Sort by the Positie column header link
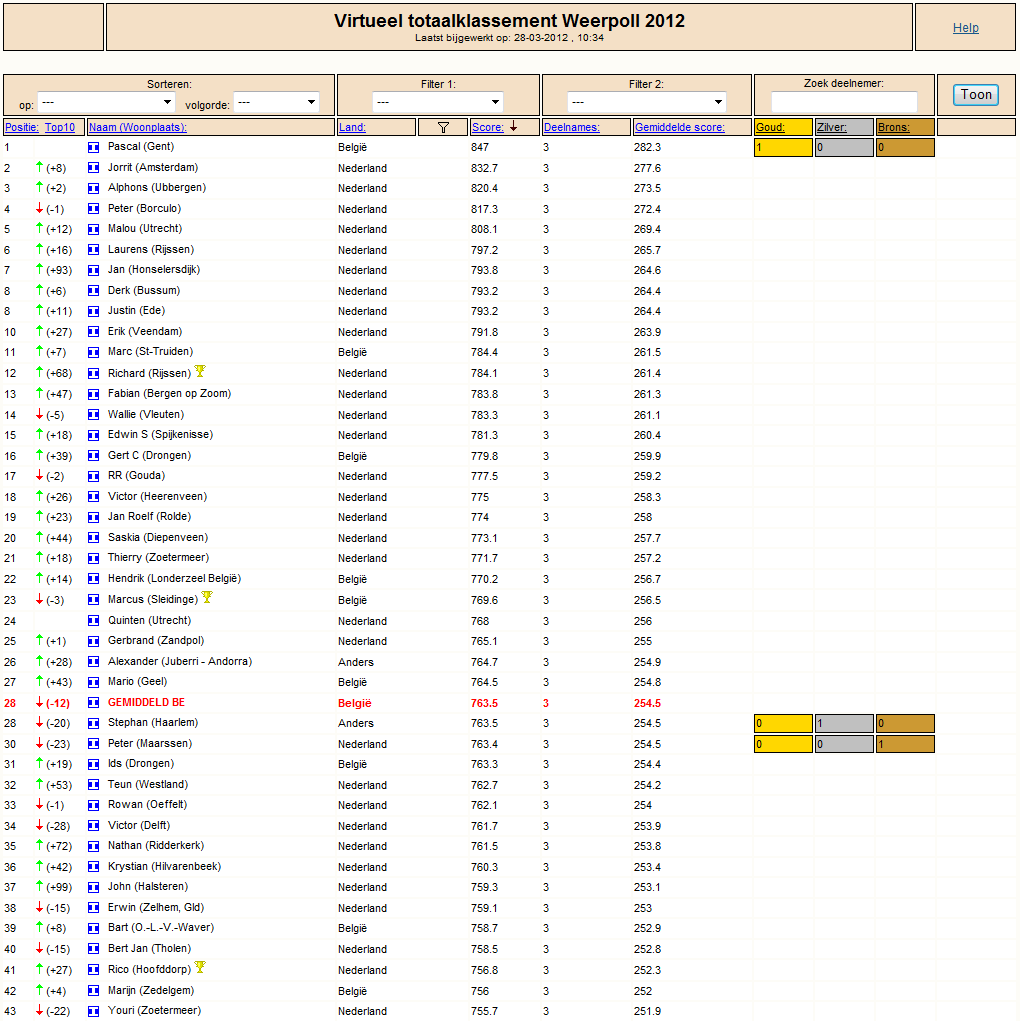The image size is (1020, 1021). [x=21, y=128]
